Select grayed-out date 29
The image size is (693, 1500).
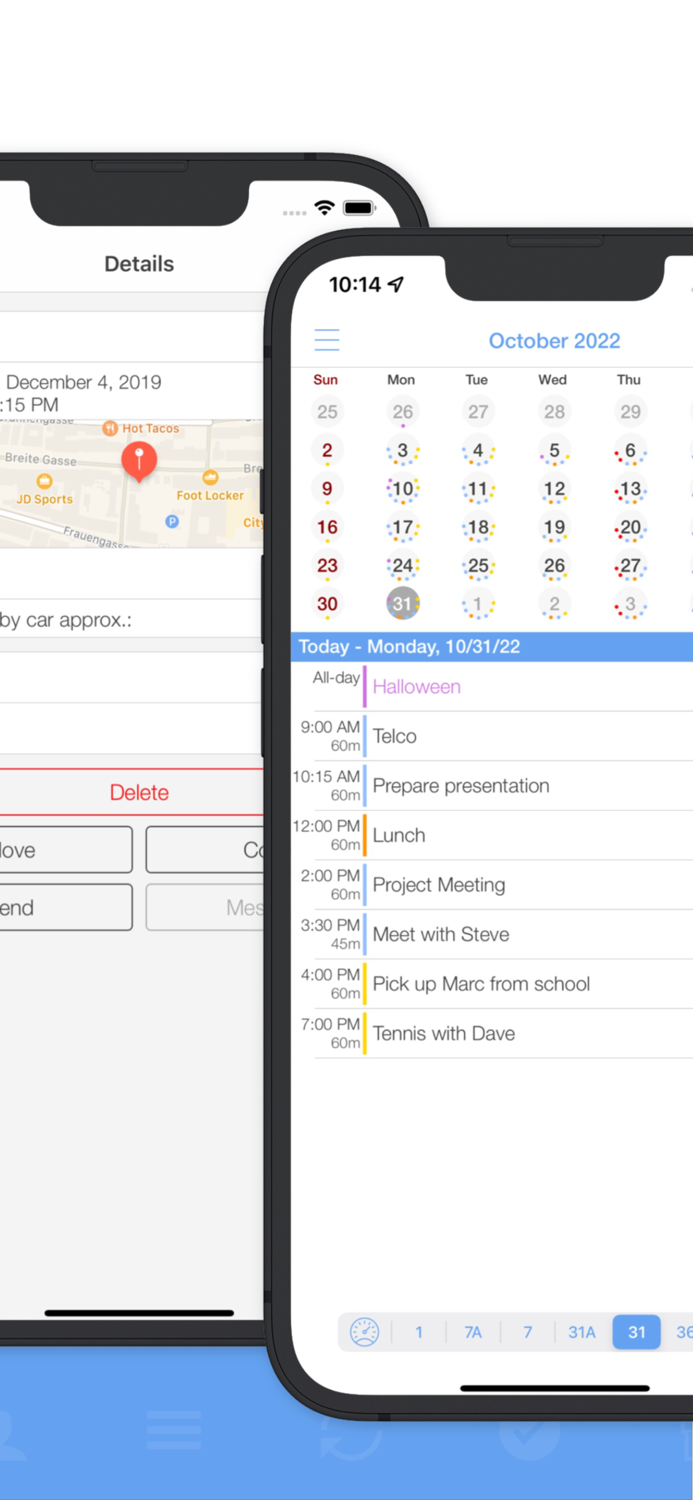tap(630, 412)
